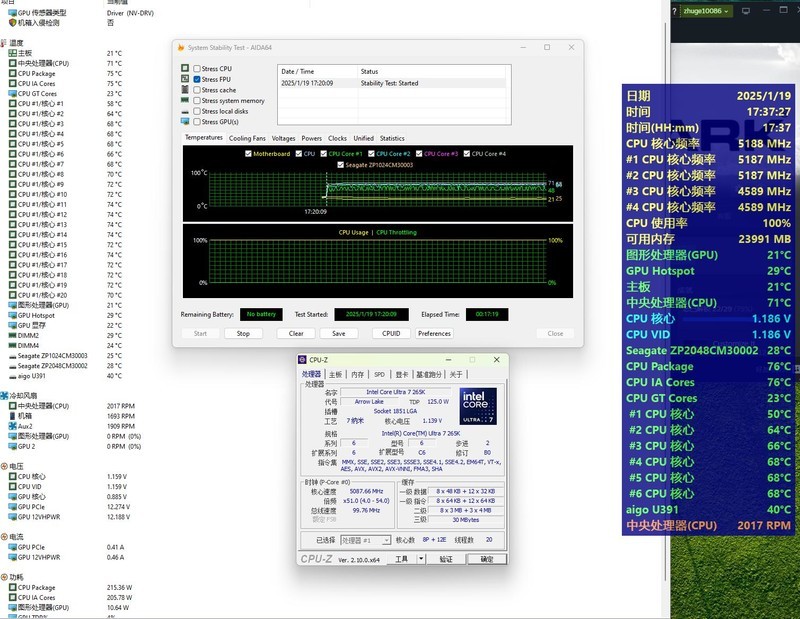
Task: Click the Stress local disks drive icon
Action: [184, 111]
